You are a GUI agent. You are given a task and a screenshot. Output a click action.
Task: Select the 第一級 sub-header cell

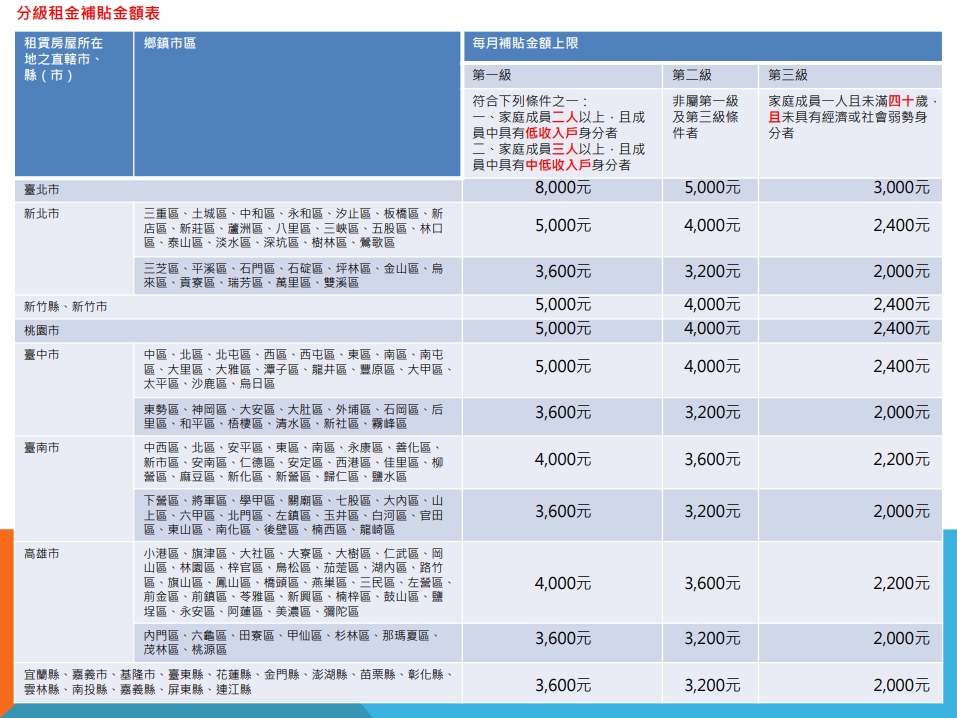(x=492, y=76)
